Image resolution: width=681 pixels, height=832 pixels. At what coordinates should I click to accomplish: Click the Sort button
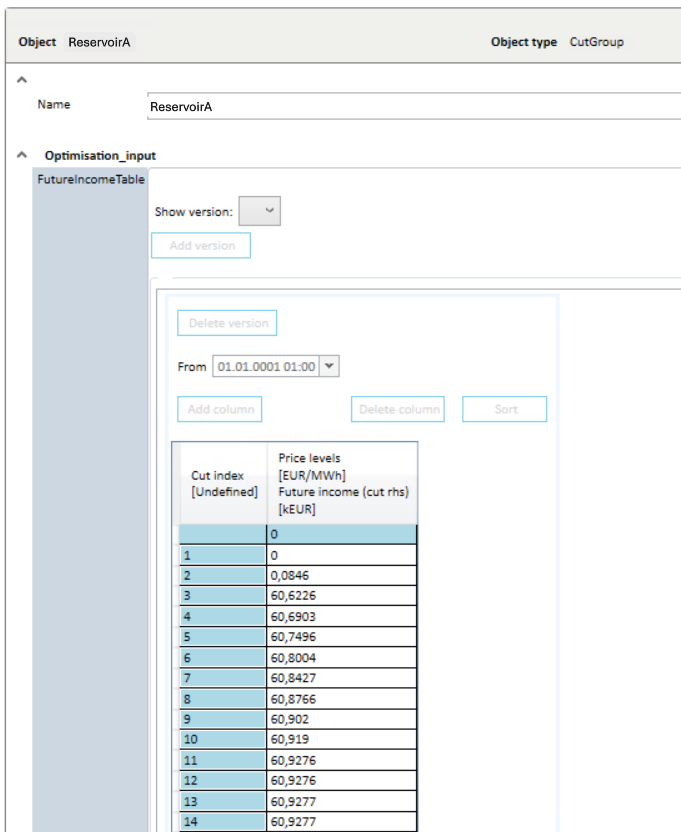pyautogui.click(x=505, y=409)
